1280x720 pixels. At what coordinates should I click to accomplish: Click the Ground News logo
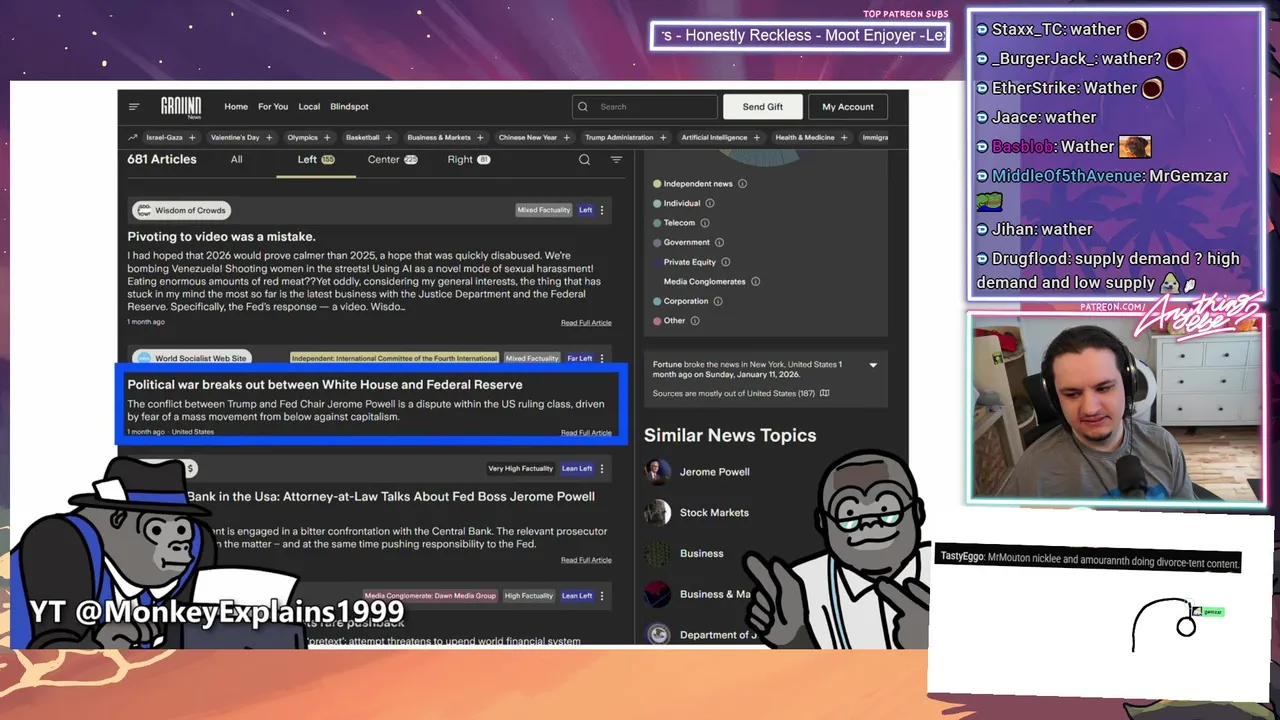click(x=181, y=106)
